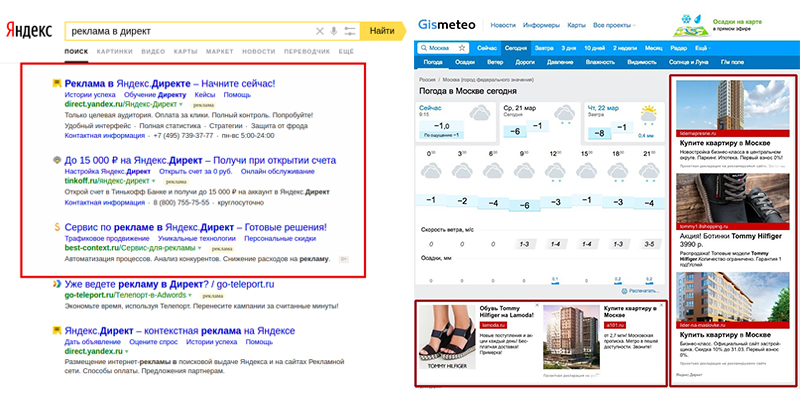The height and width of the screenshot is (400, 800).
Task: Click the Яндекс logo
Action: click(29, 31)
